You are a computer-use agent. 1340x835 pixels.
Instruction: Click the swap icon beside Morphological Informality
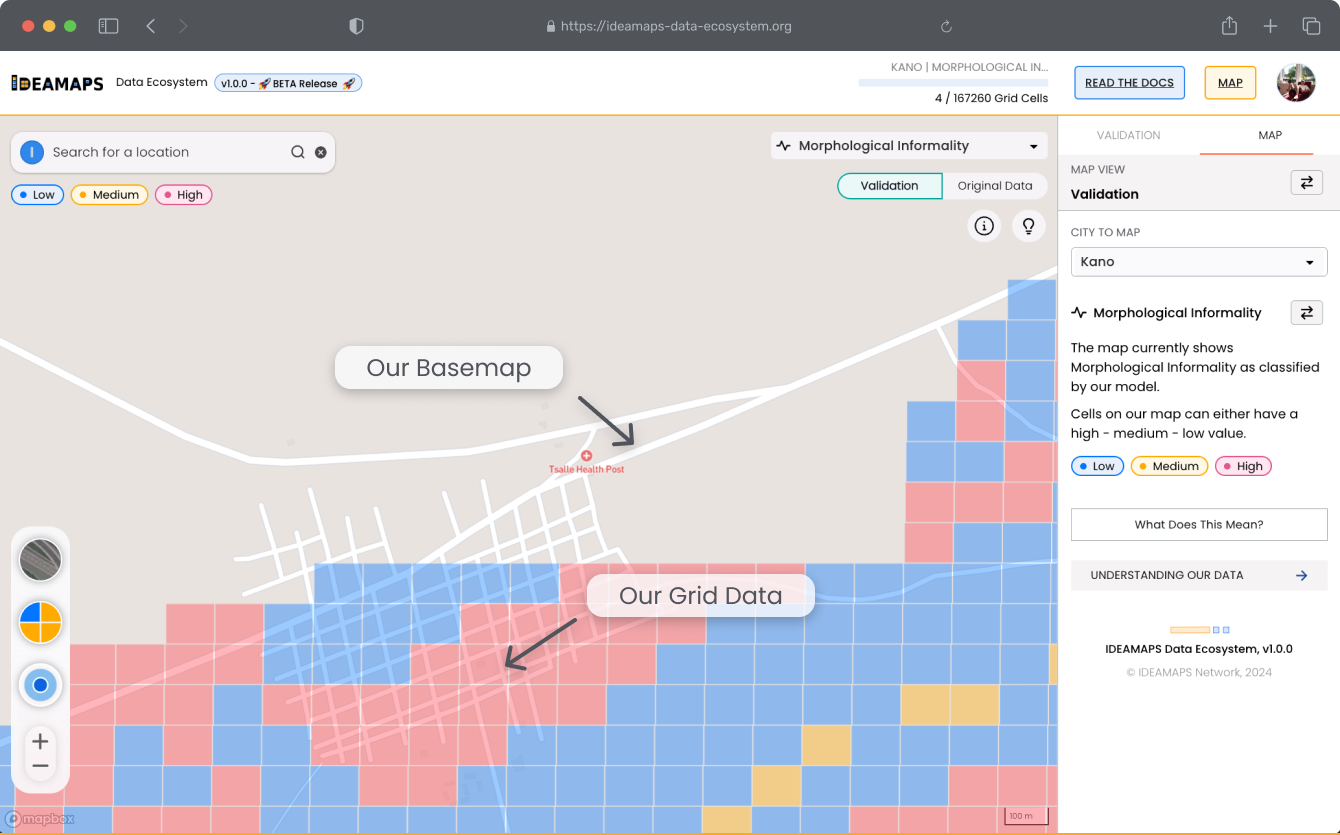tap(1306, 312)
